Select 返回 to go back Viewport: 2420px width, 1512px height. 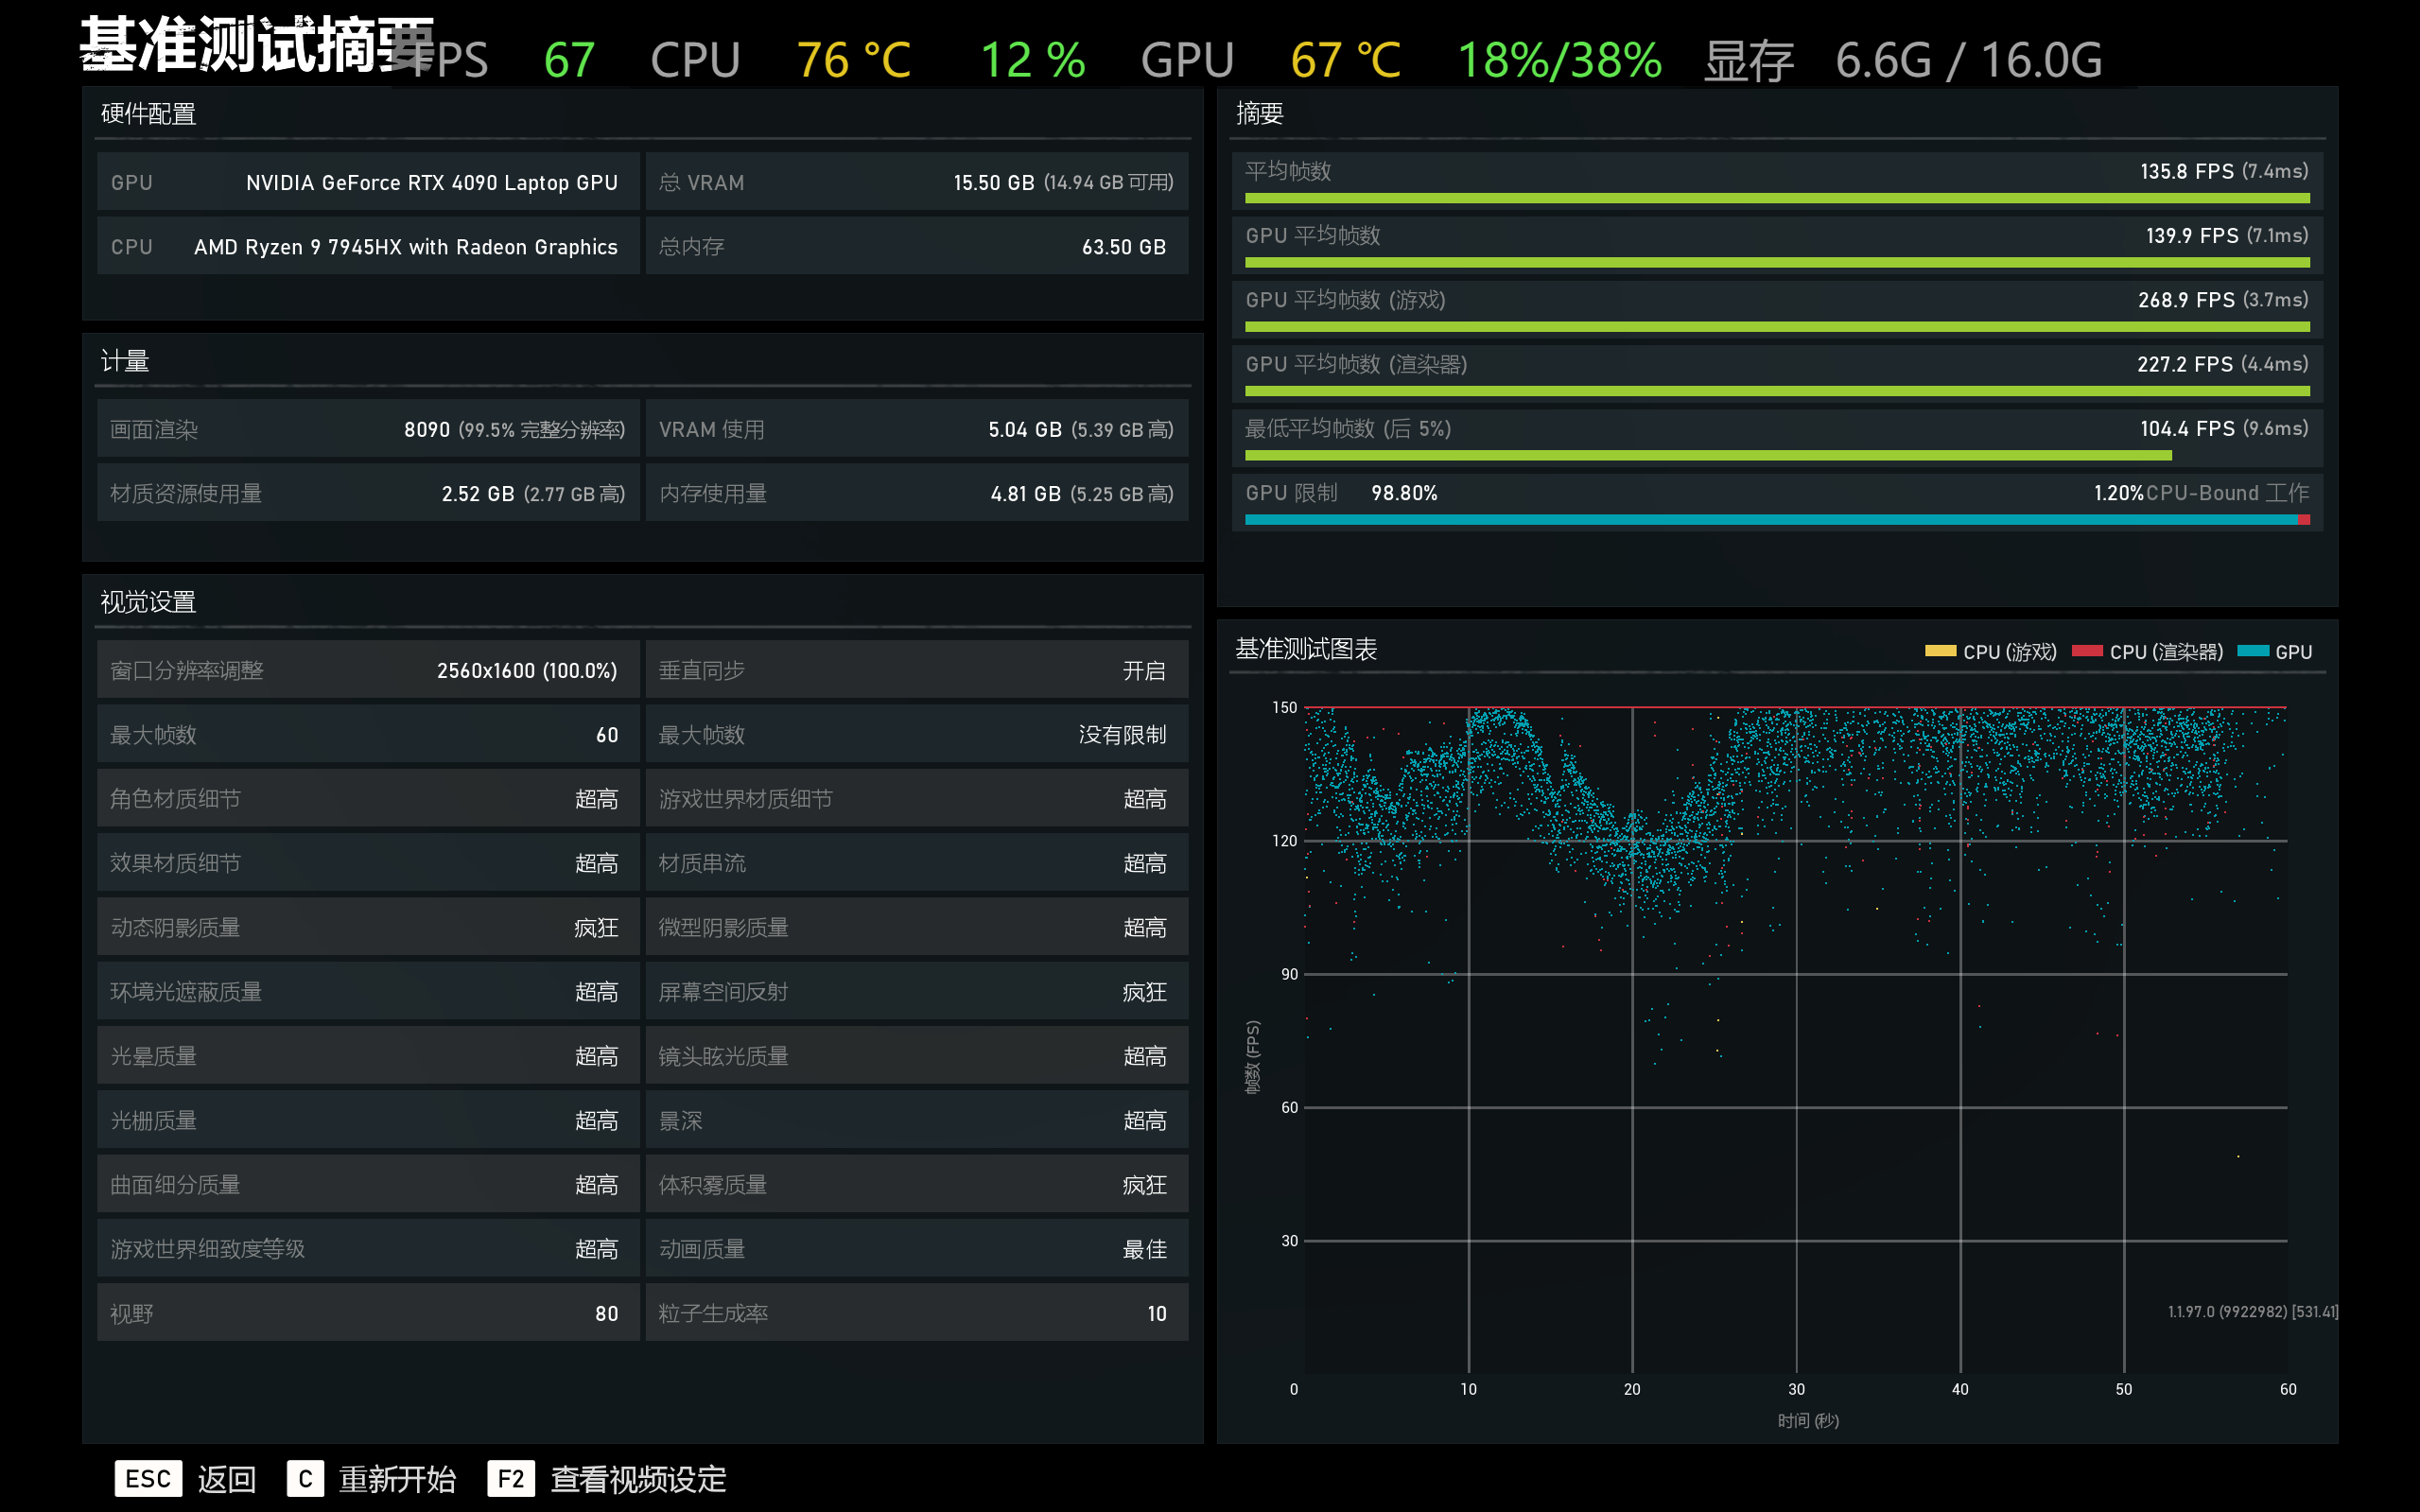coord(227,1479)
